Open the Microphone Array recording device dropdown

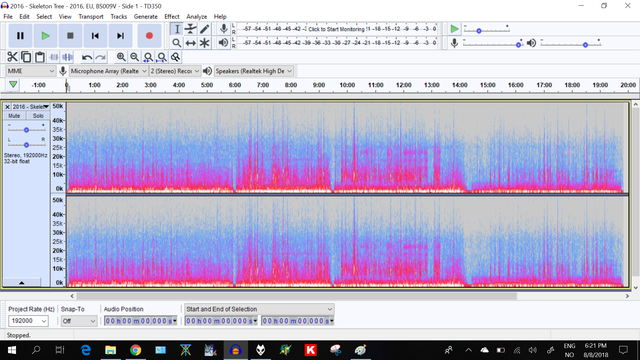108,71
